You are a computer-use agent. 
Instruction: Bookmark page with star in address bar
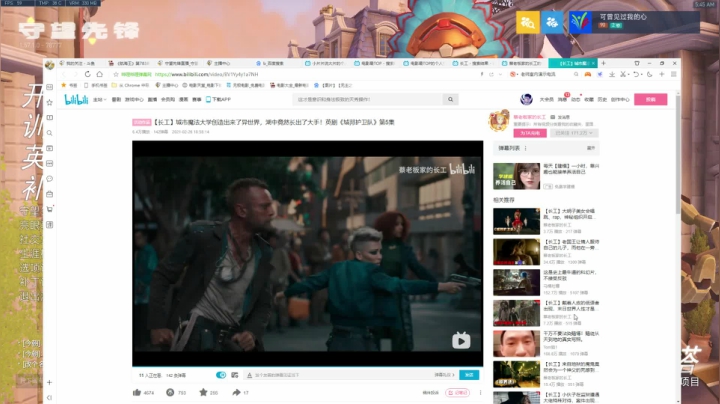click(x=116, y=74)
